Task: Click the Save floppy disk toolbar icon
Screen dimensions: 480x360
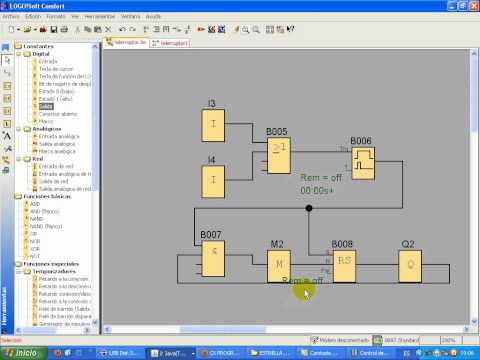Action: click(53, 30)
